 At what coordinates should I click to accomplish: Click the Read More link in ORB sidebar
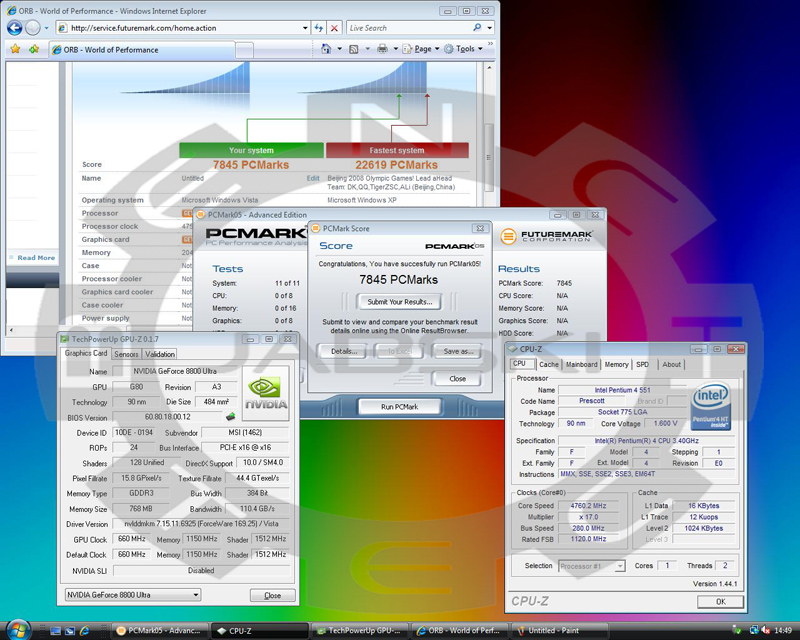[36, 258]
